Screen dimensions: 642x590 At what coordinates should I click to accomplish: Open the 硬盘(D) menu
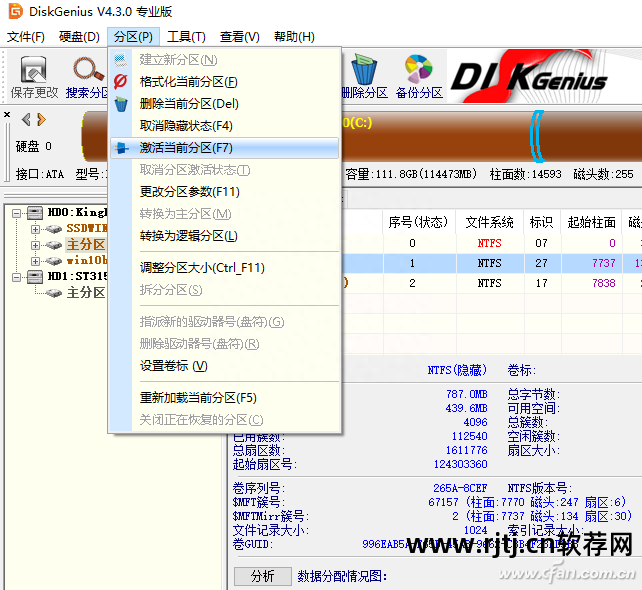79,37
